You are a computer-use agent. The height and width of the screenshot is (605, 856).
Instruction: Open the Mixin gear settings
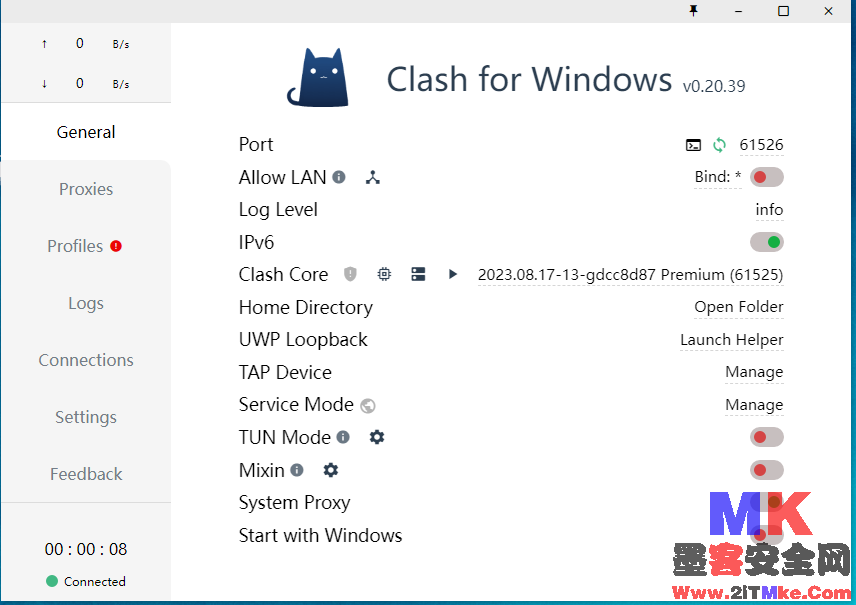[331, 470]
